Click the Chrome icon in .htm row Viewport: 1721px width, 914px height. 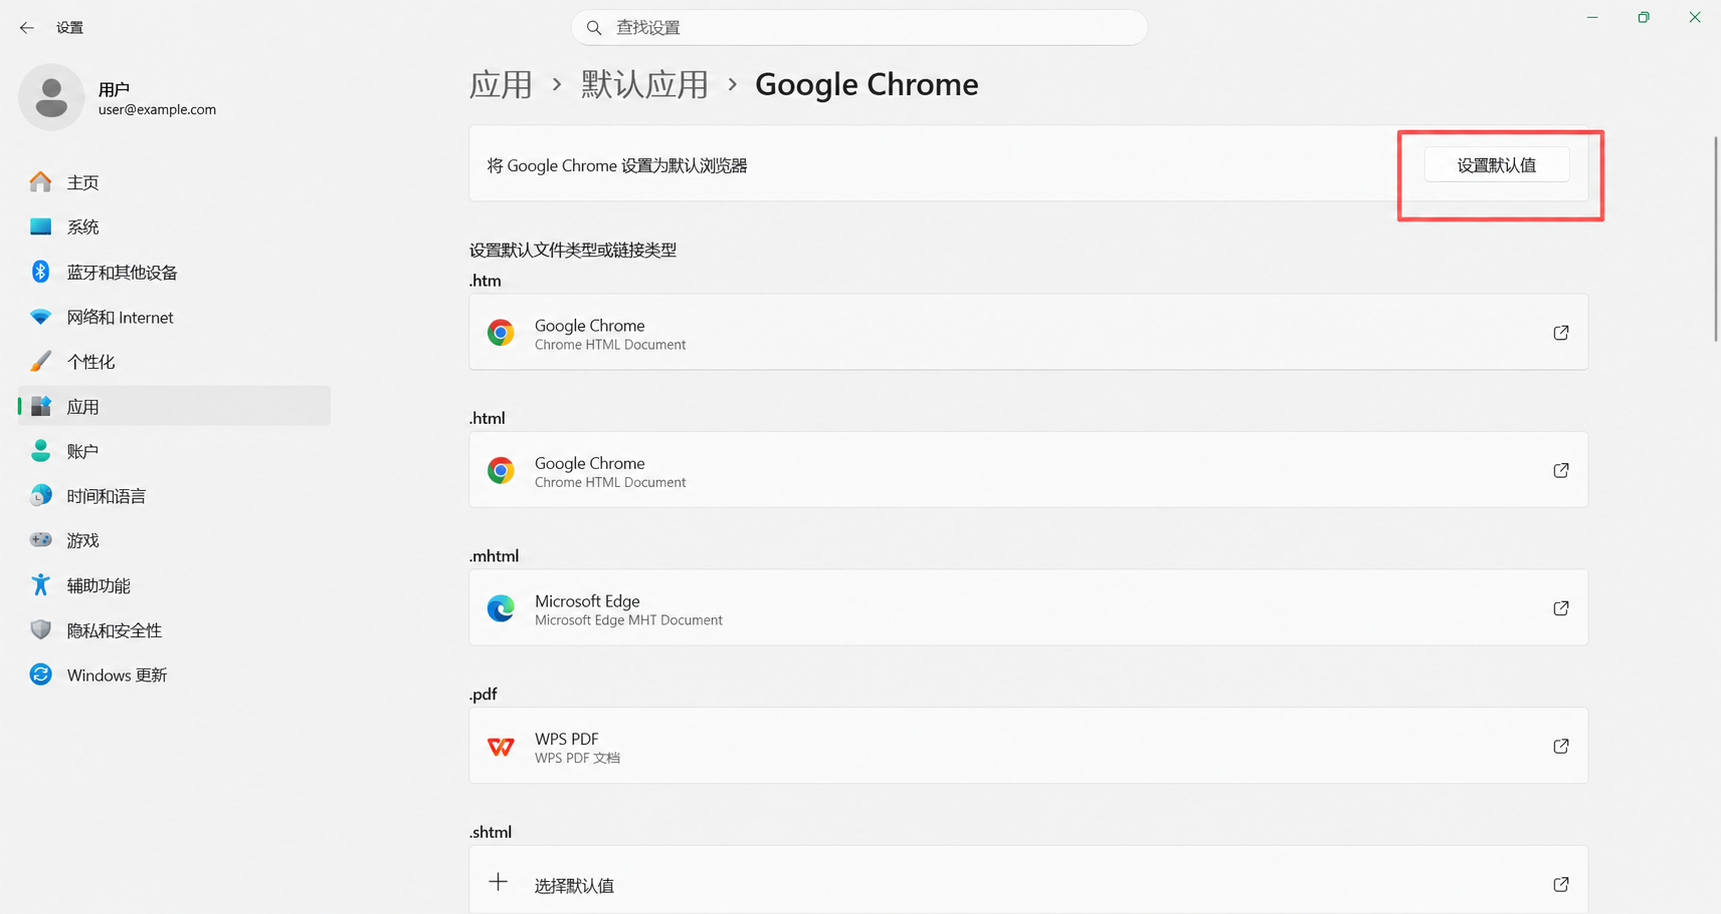tap(501, 333)
